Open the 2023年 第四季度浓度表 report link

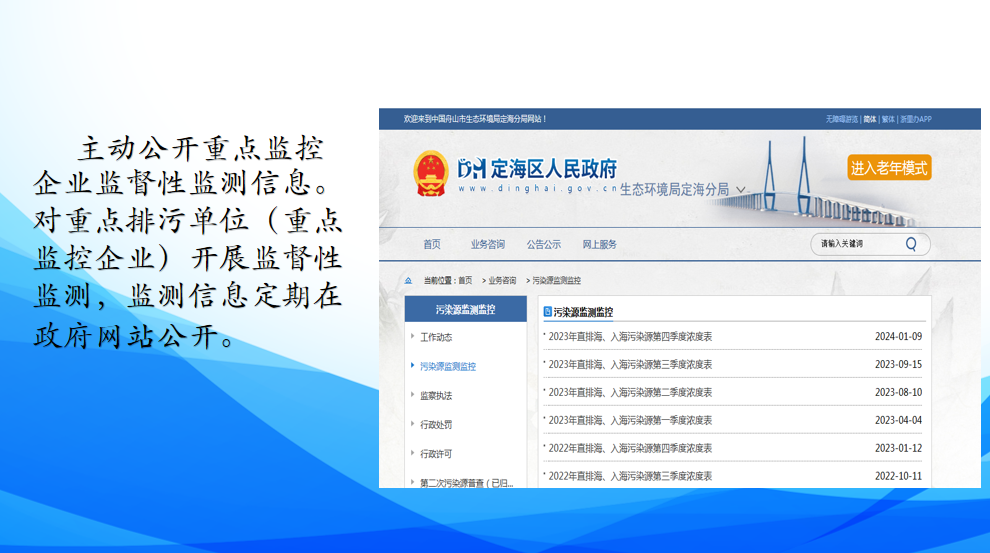(630, 337)
